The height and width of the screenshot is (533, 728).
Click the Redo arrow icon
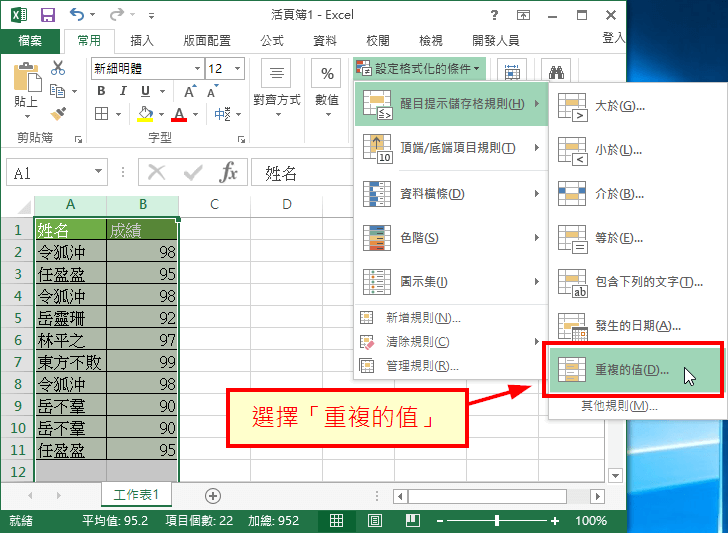116,15
